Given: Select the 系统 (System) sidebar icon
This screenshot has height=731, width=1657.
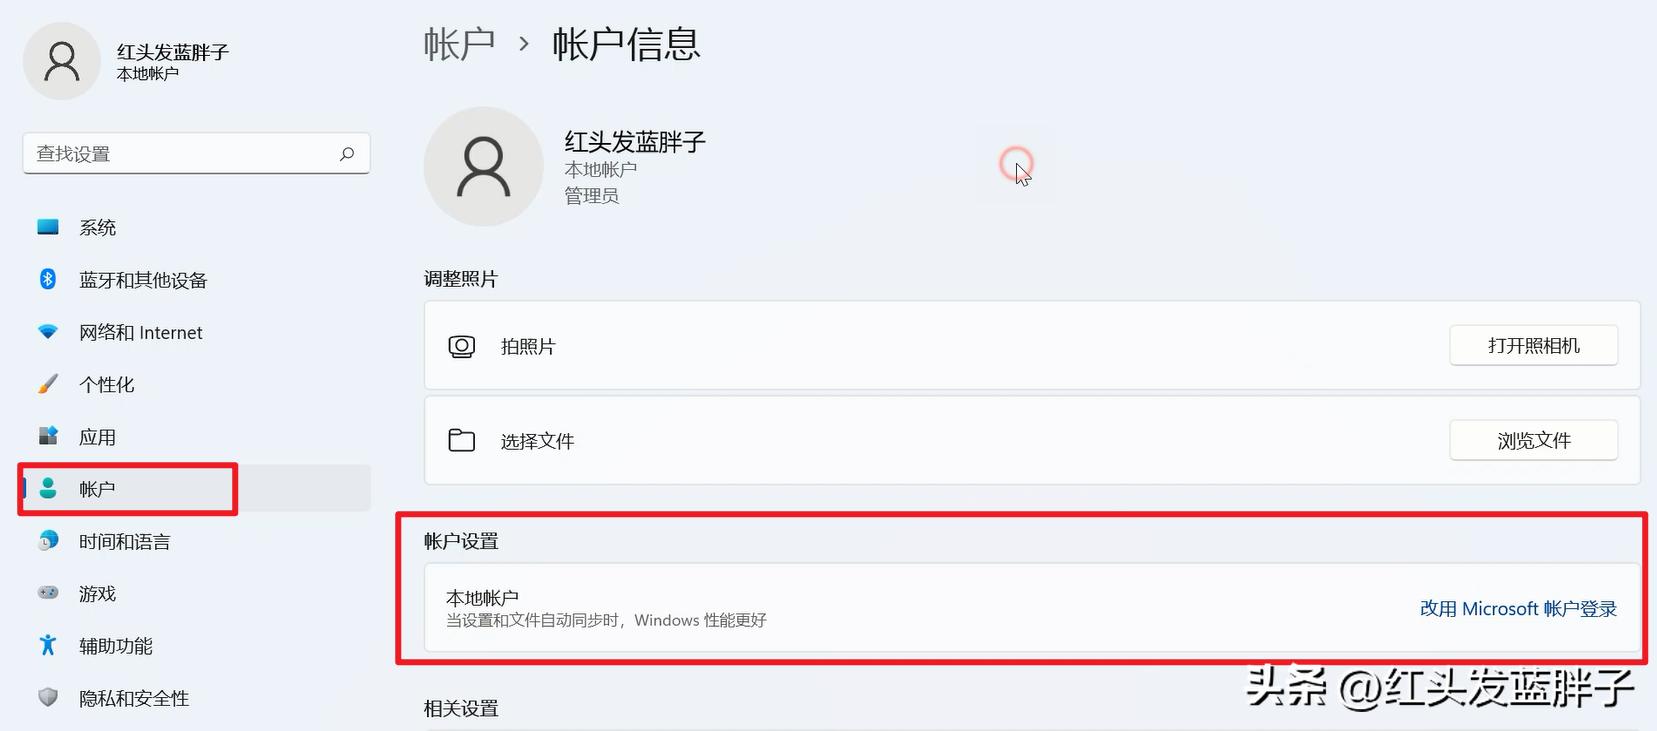Looking at the screenshot, I should pyautogui.click(x=47, y=227).
